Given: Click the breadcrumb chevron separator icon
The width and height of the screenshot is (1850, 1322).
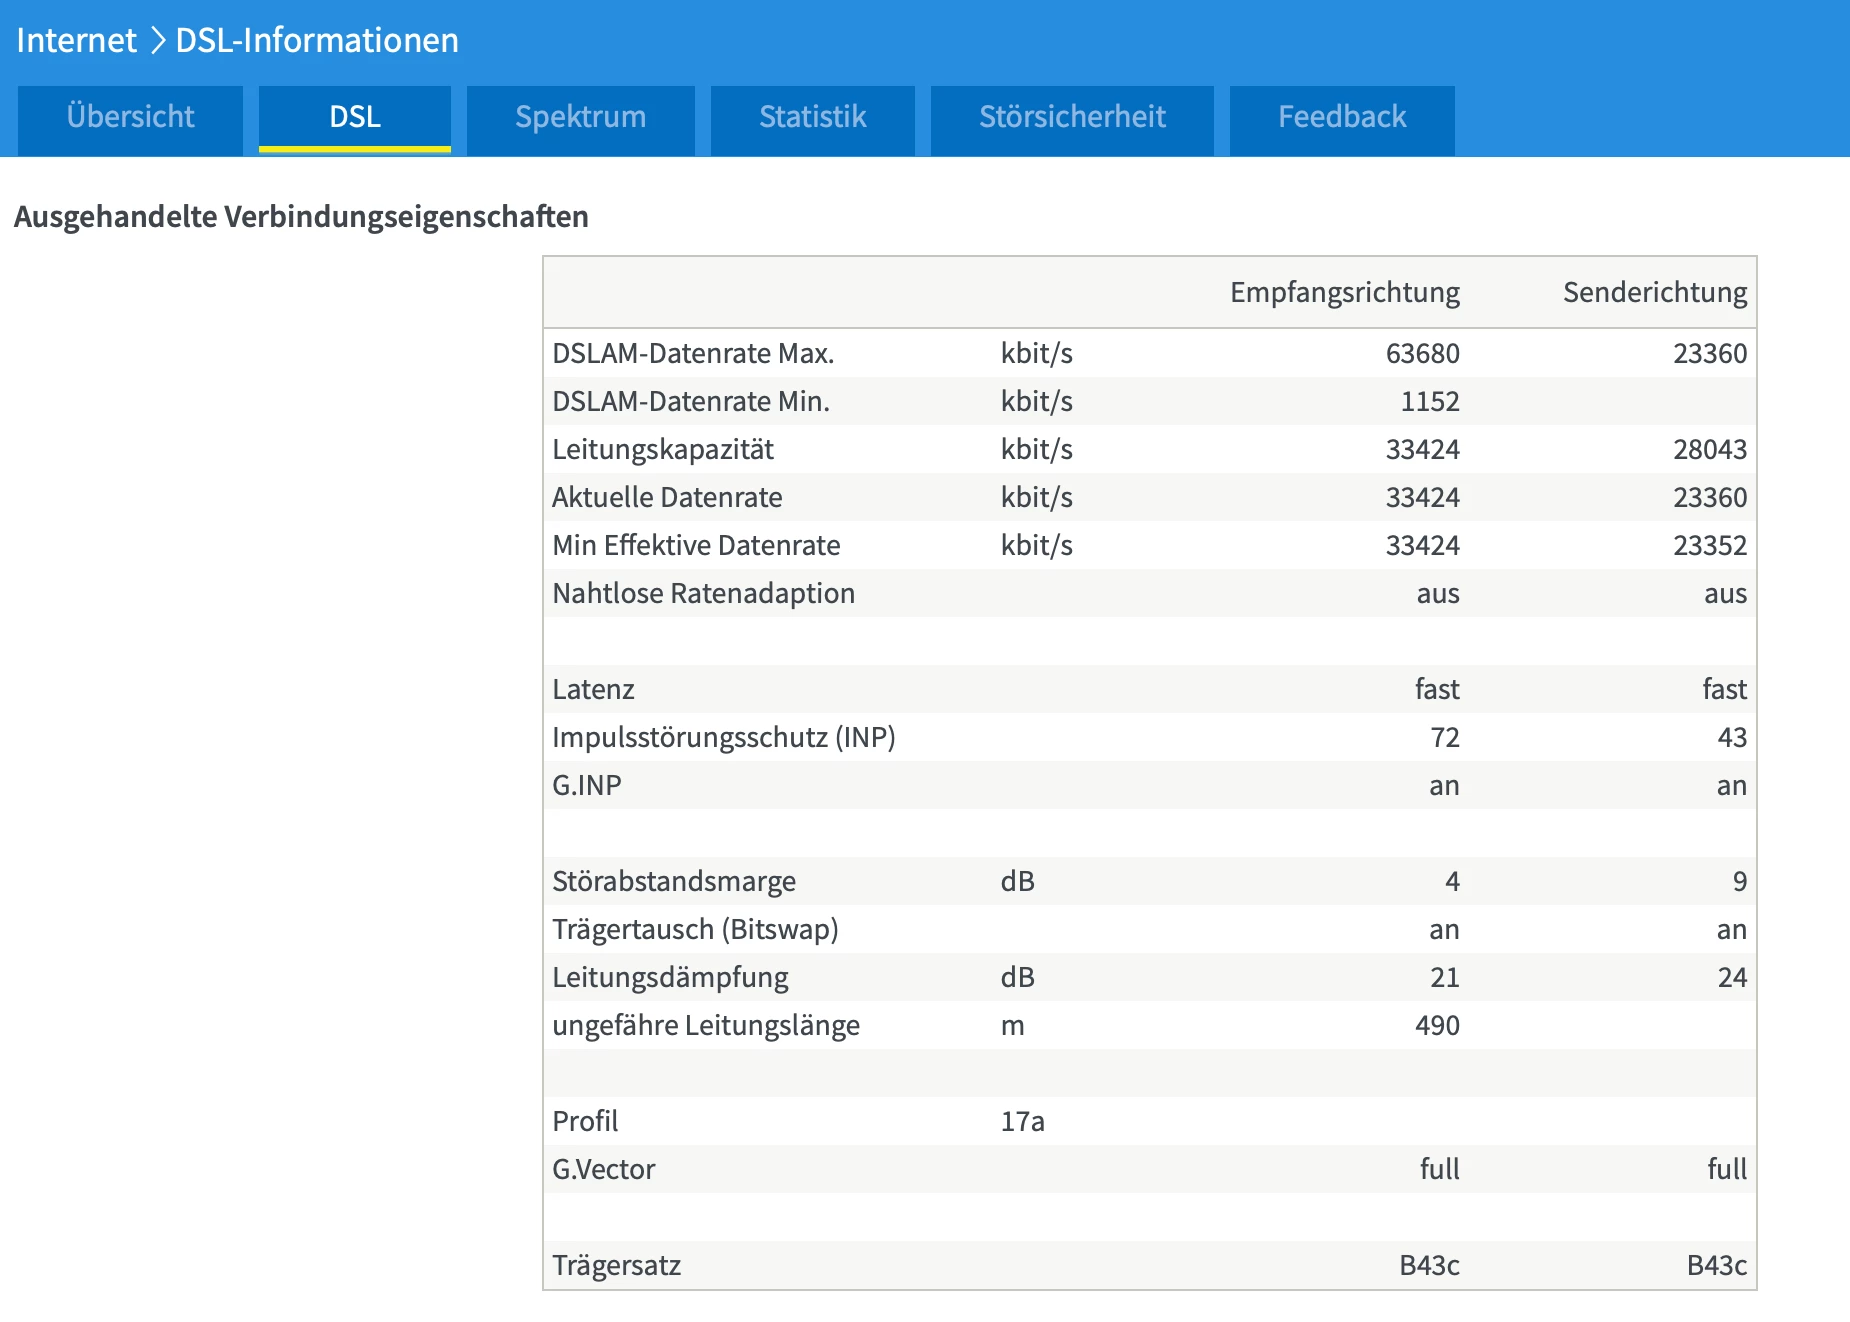Looking at the screenshot, I should [x=157, y=41].
